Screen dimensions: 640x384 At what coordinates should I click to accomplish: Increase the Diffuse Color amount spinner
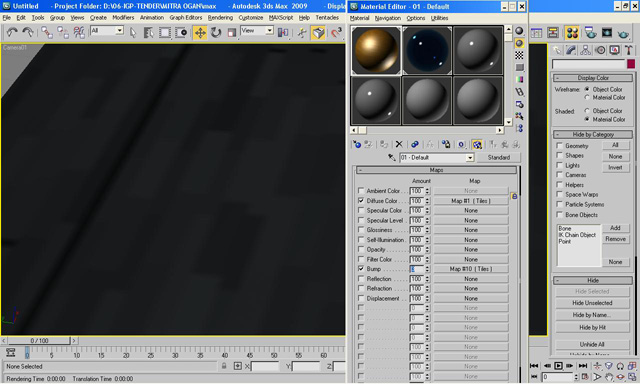[427, 199]
